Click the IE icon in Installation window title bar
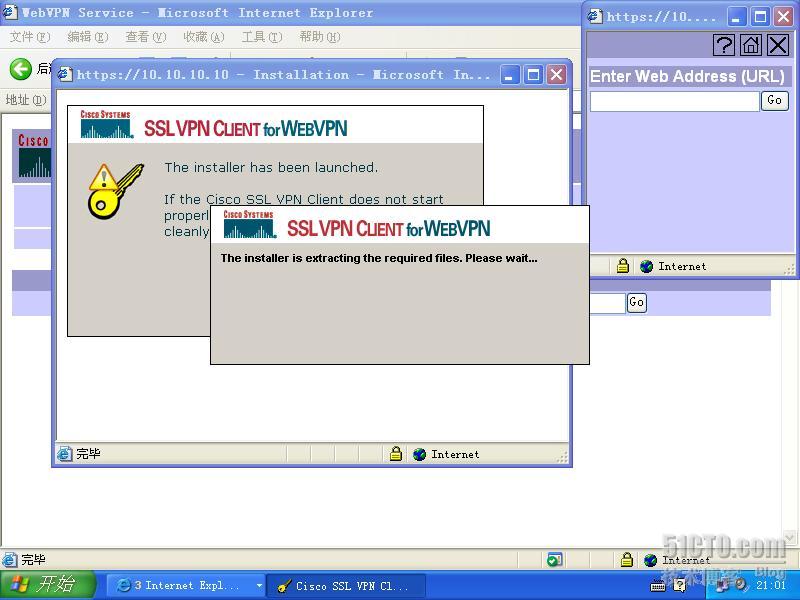Image resolution: width=800 pixels, height=600 pixels. pyautogui.click(x=65, y=74)
